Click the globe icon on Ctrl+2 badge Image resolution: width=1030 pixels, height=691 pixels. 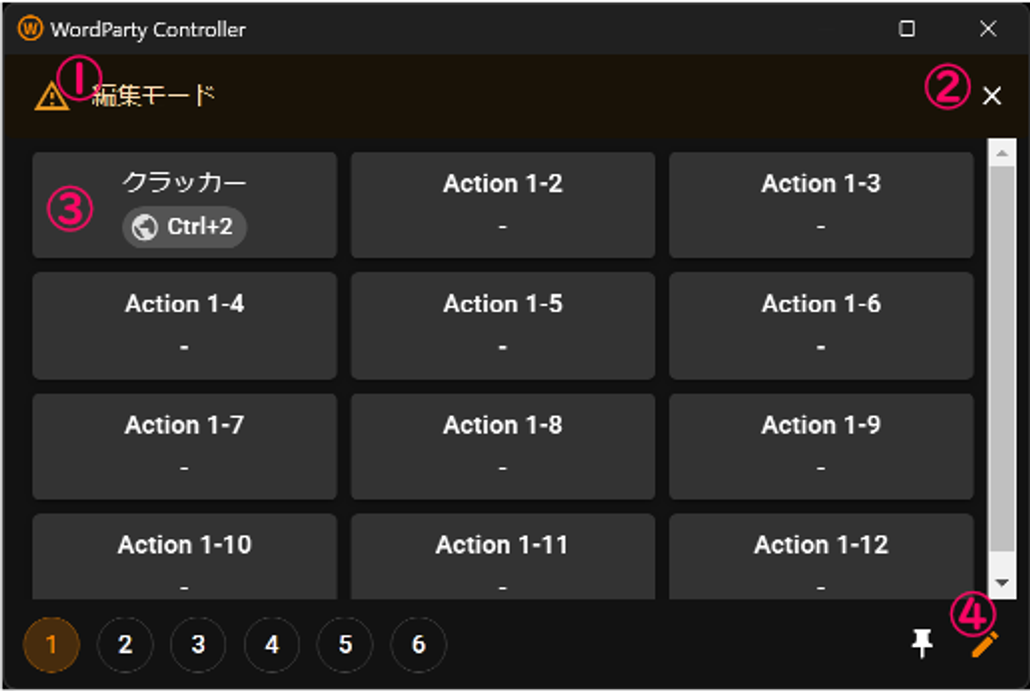pos(145,228)
